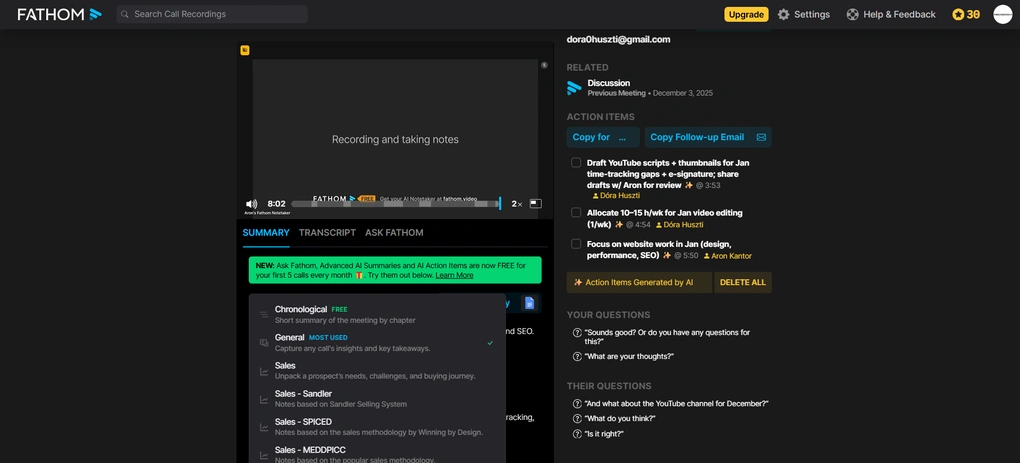Click DELETE ALL action items button

[743, 282]
